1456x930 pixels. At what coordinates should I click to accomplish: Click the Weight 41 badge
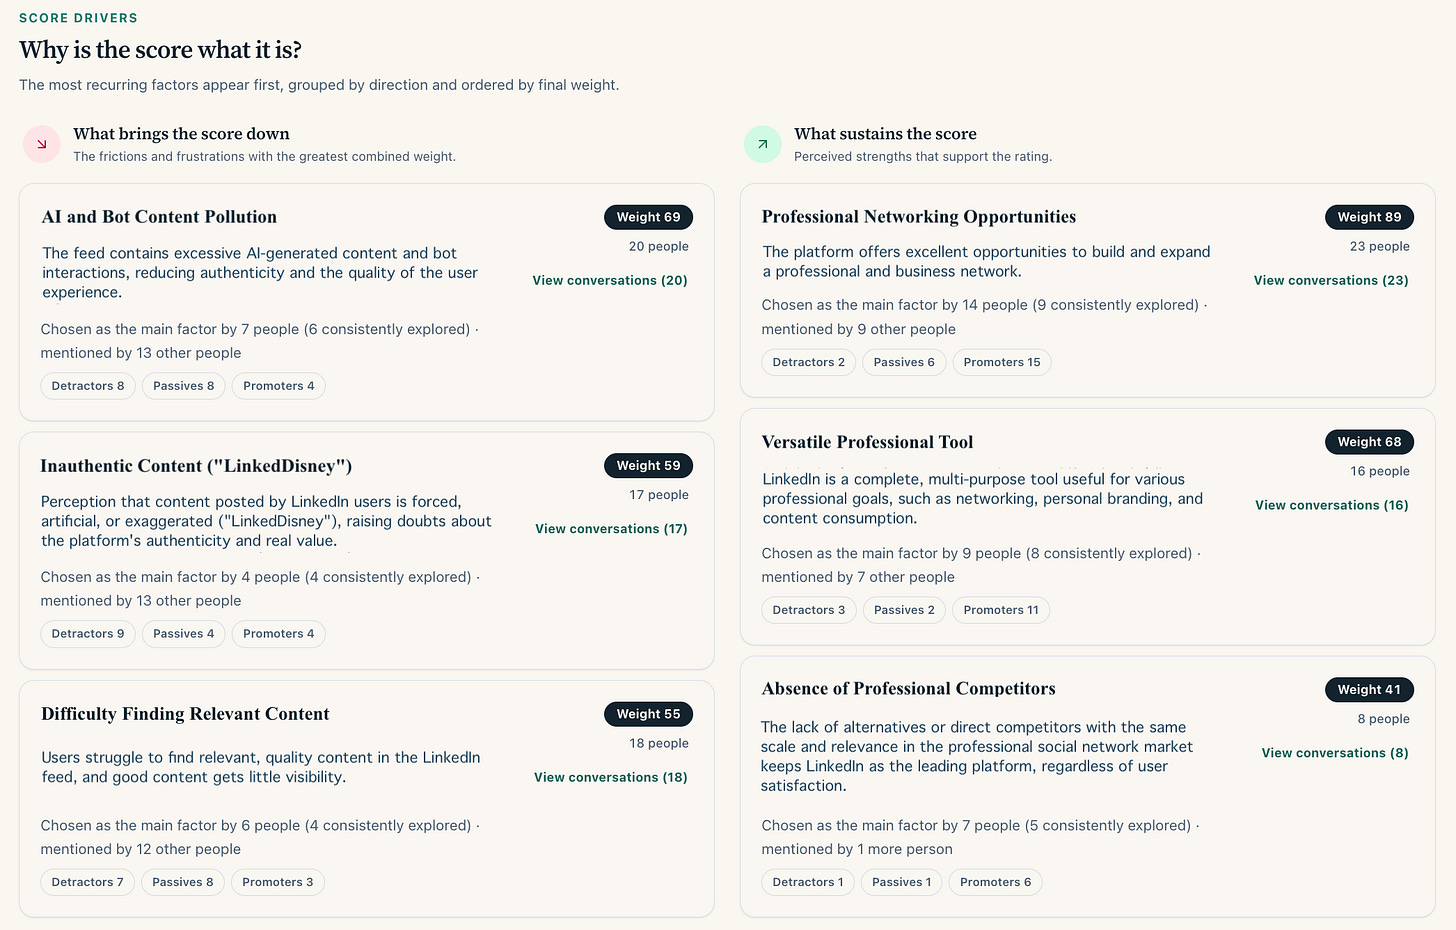[1369, 690]
